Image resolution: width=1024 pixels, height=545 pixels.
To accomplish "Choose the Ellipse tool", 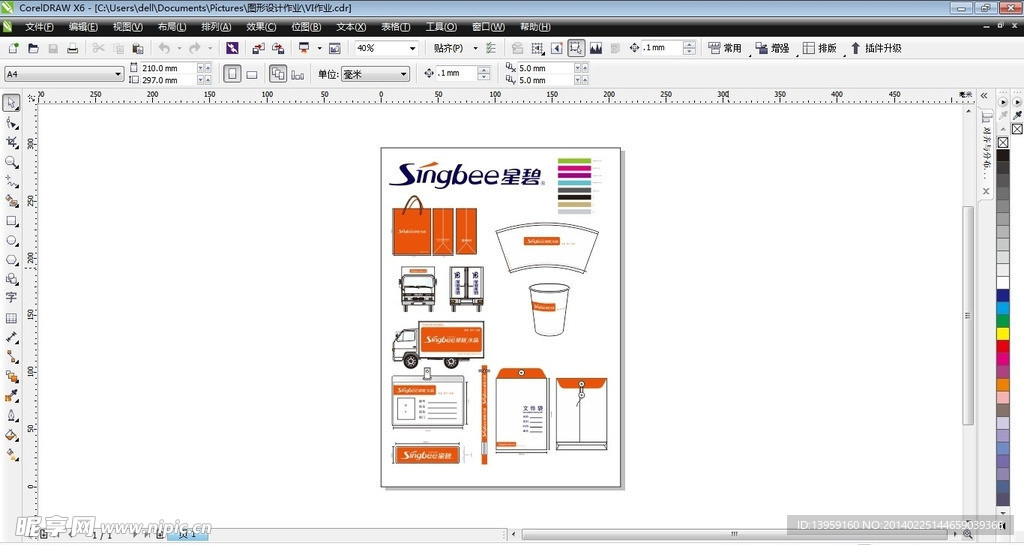I will pos(11,241).
